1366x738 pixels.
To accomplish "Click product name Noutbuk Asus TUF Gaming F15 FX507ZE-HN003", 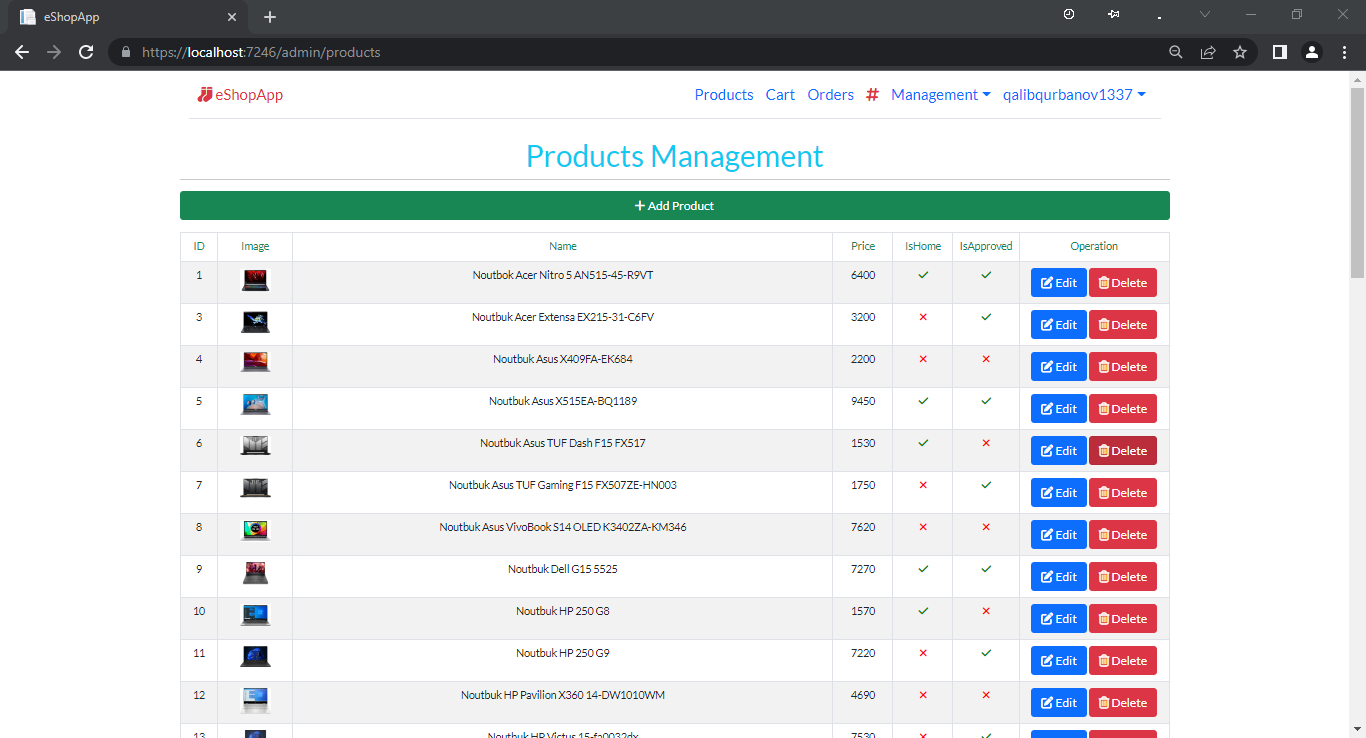I will point(563,485).
